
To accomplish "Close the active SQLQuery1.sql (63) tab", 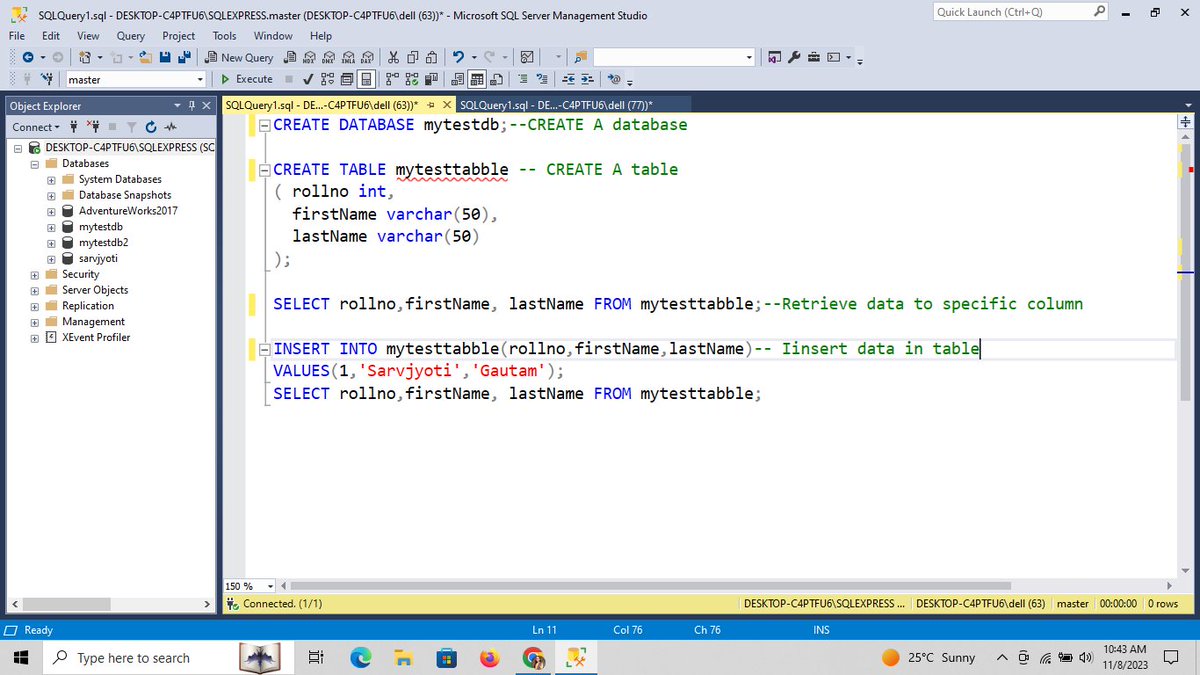I will 447,105.
